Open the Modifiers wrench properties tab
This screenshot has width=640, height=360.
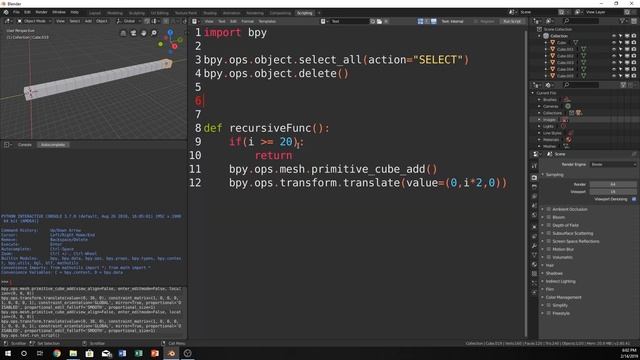coord(534,246)
